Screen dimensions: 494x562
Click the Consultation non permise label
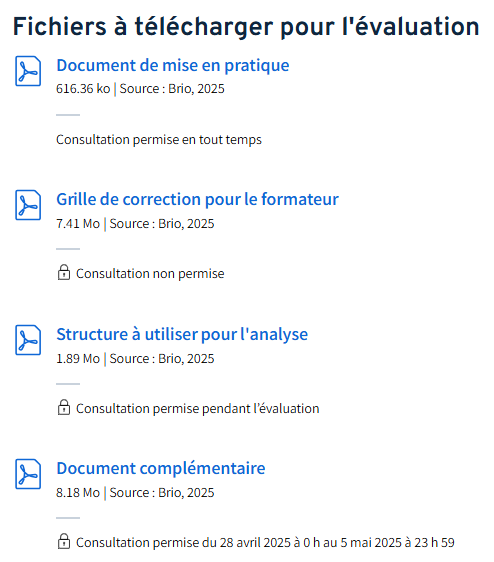(x=150, y=274)
